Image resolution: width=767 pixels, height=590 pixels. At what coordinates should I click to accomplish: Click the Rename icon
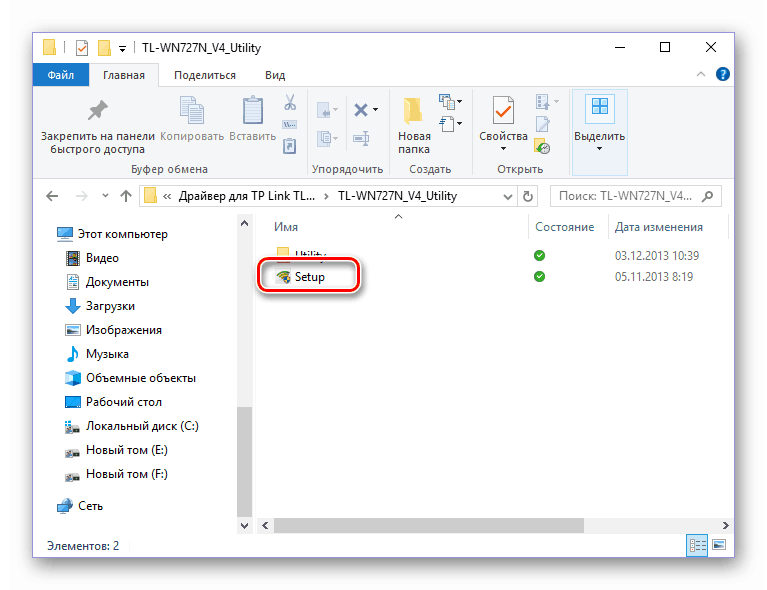click(x=361, y=138)
